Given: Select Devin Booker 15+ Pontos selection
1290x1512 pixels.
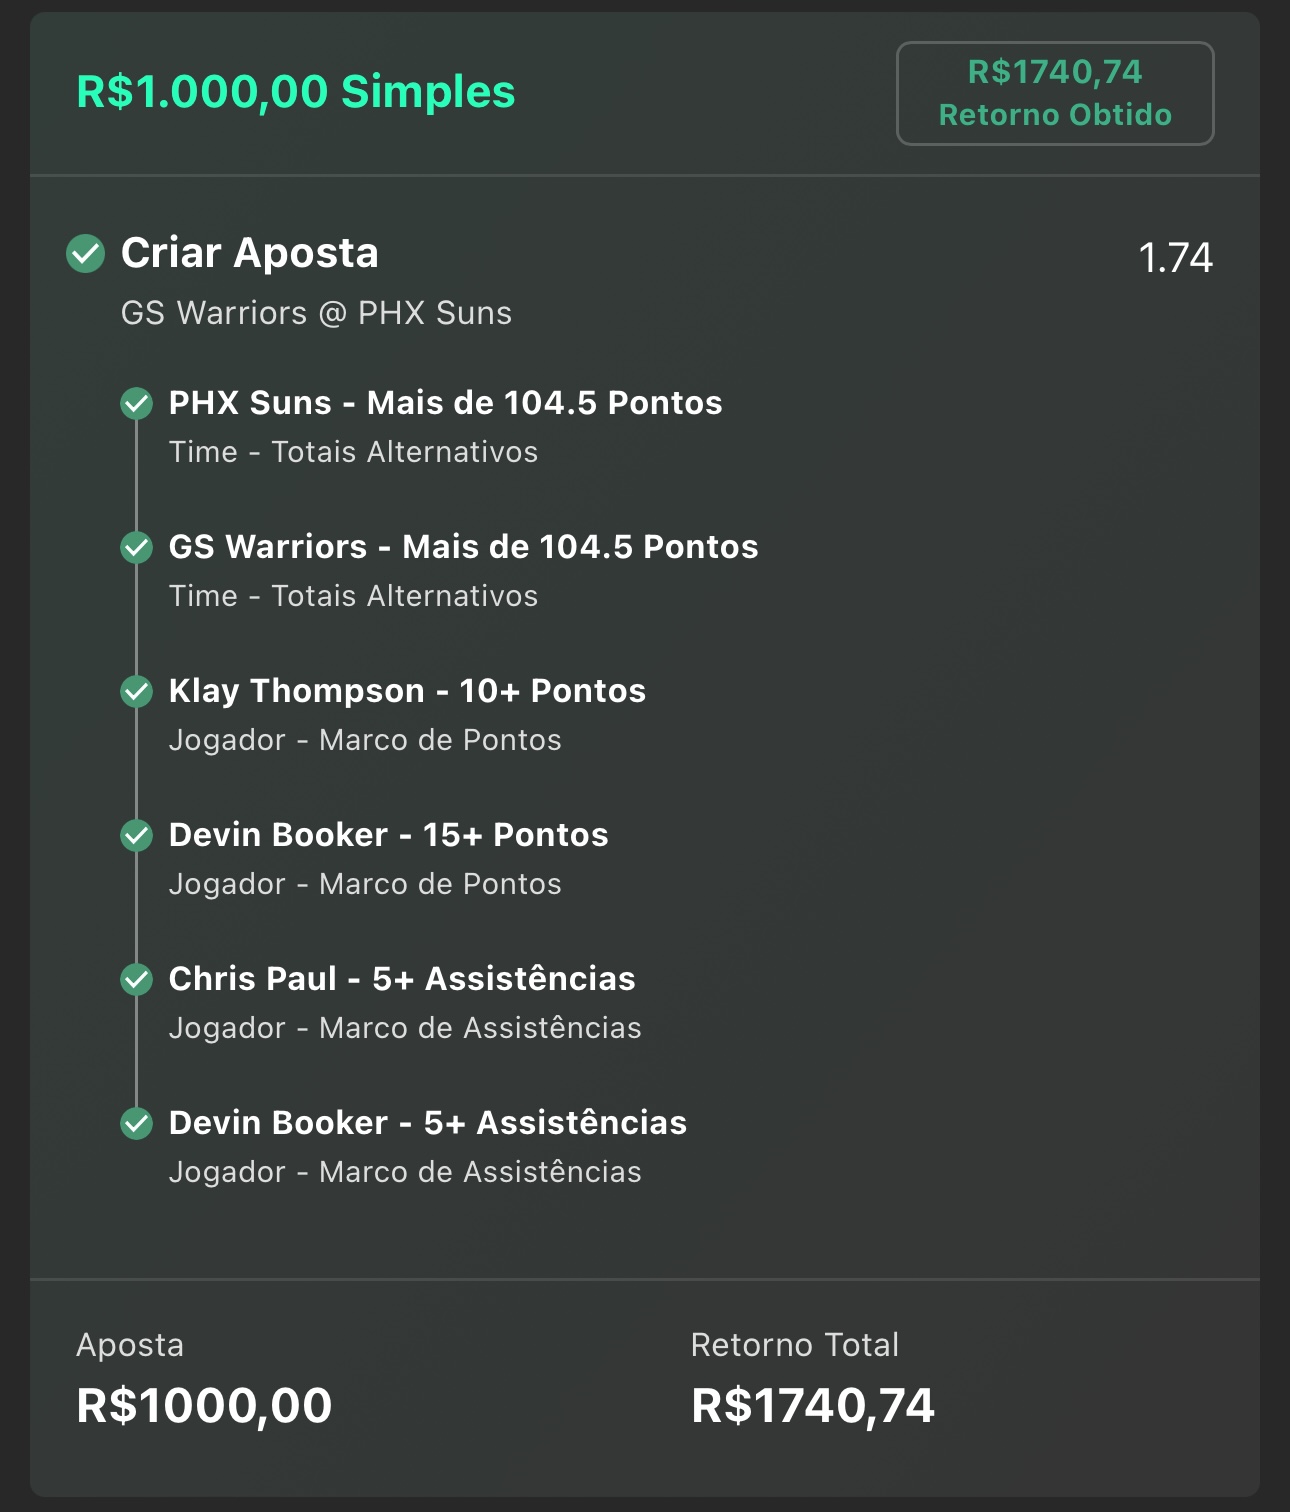Looking at the screenshot, I should click(389, 835).
